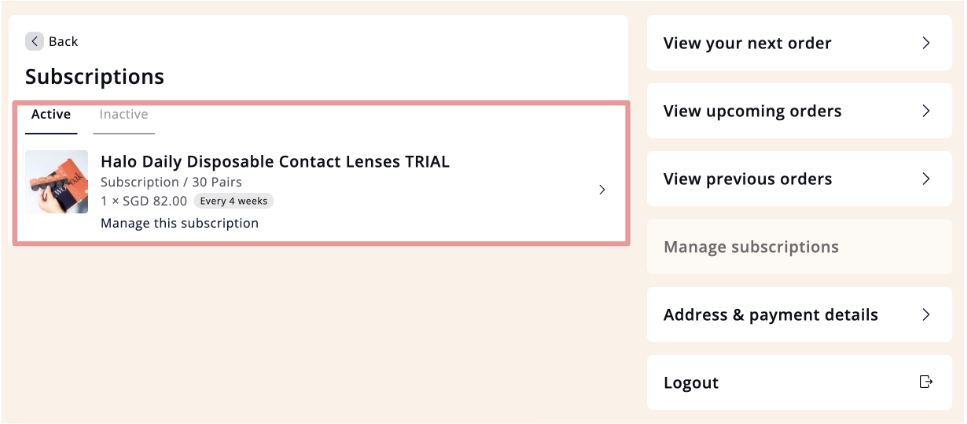
Task: Open the Halo lenses subscription chevron
Action: [x=603, y=190]
